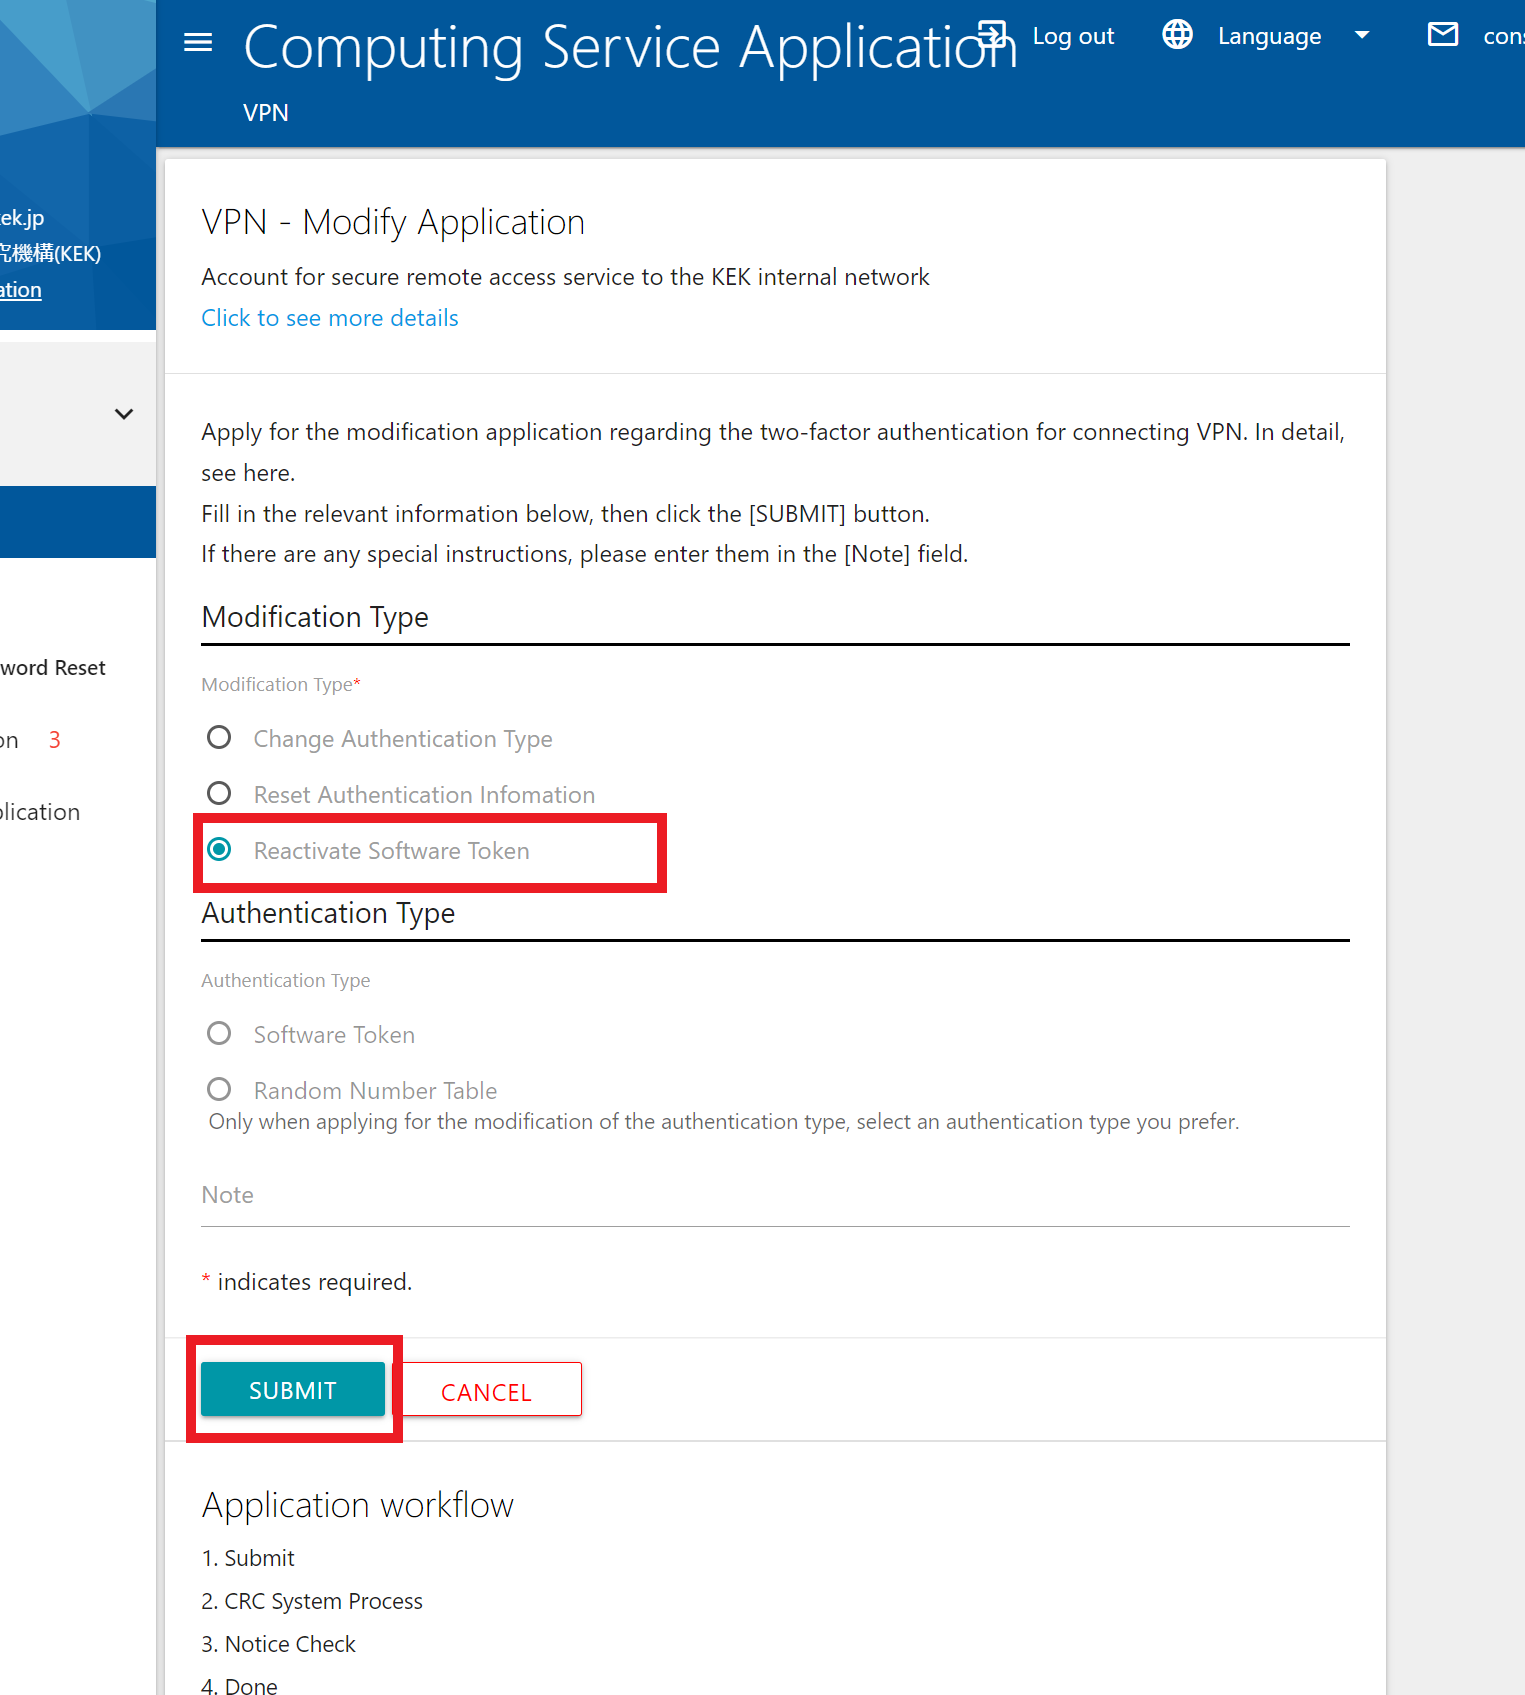The image size is (1525, 1695).
Task: Click the 'VPN - Modify Application' heading
Action: 393,222
